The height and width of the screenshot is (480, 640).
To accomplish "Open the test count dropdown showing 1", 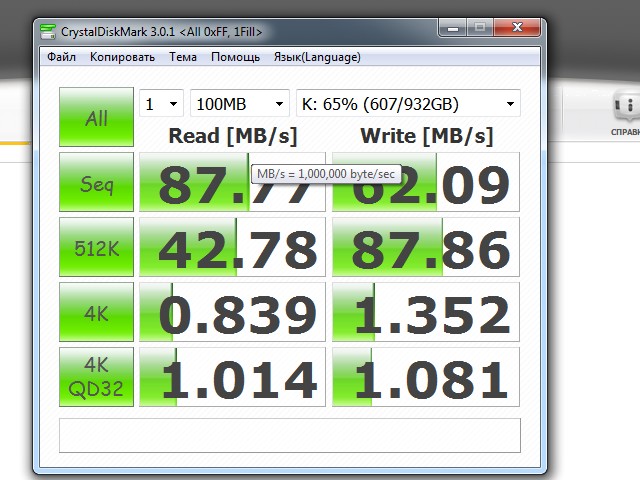I will pos(162,103).
